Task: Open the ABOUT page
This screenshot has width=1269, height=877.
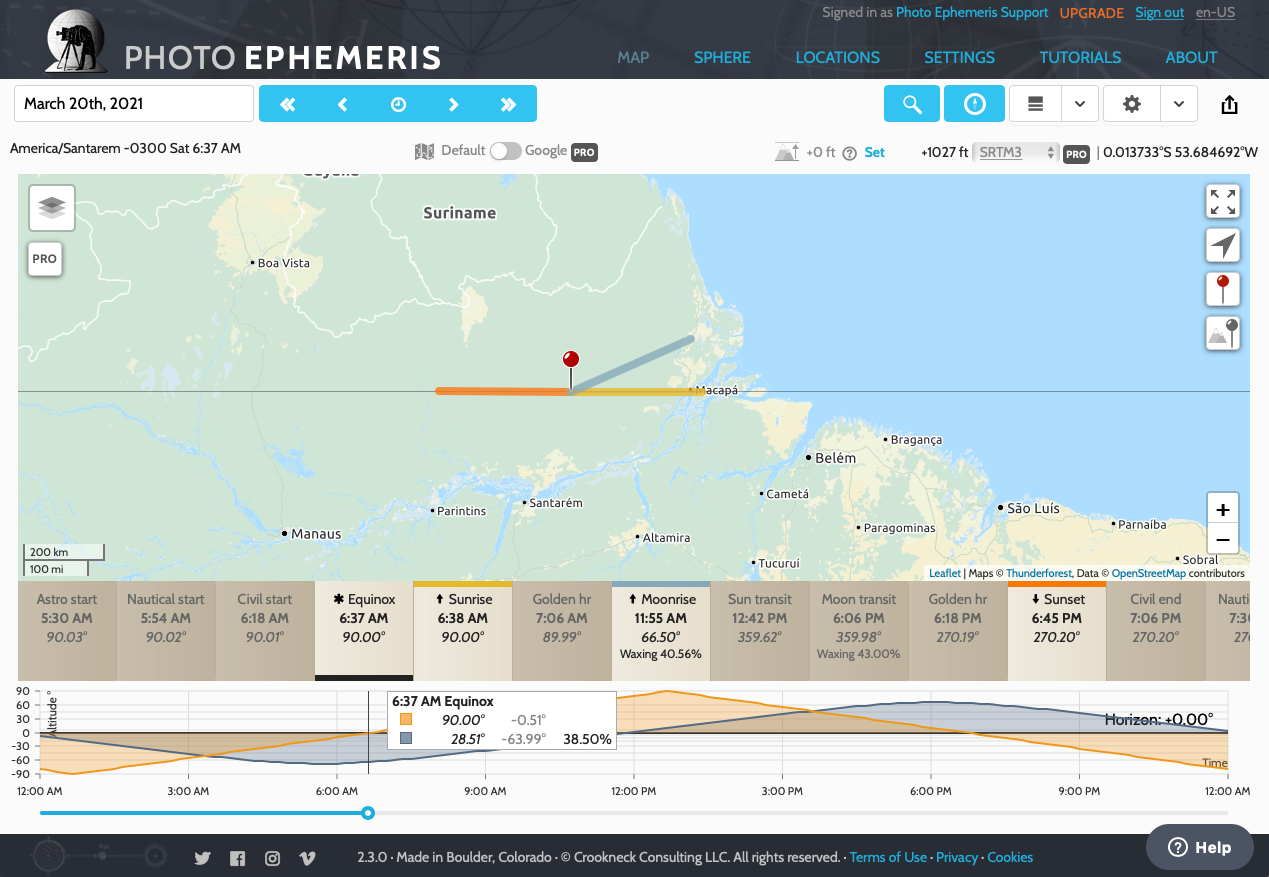Action: 1191,57
